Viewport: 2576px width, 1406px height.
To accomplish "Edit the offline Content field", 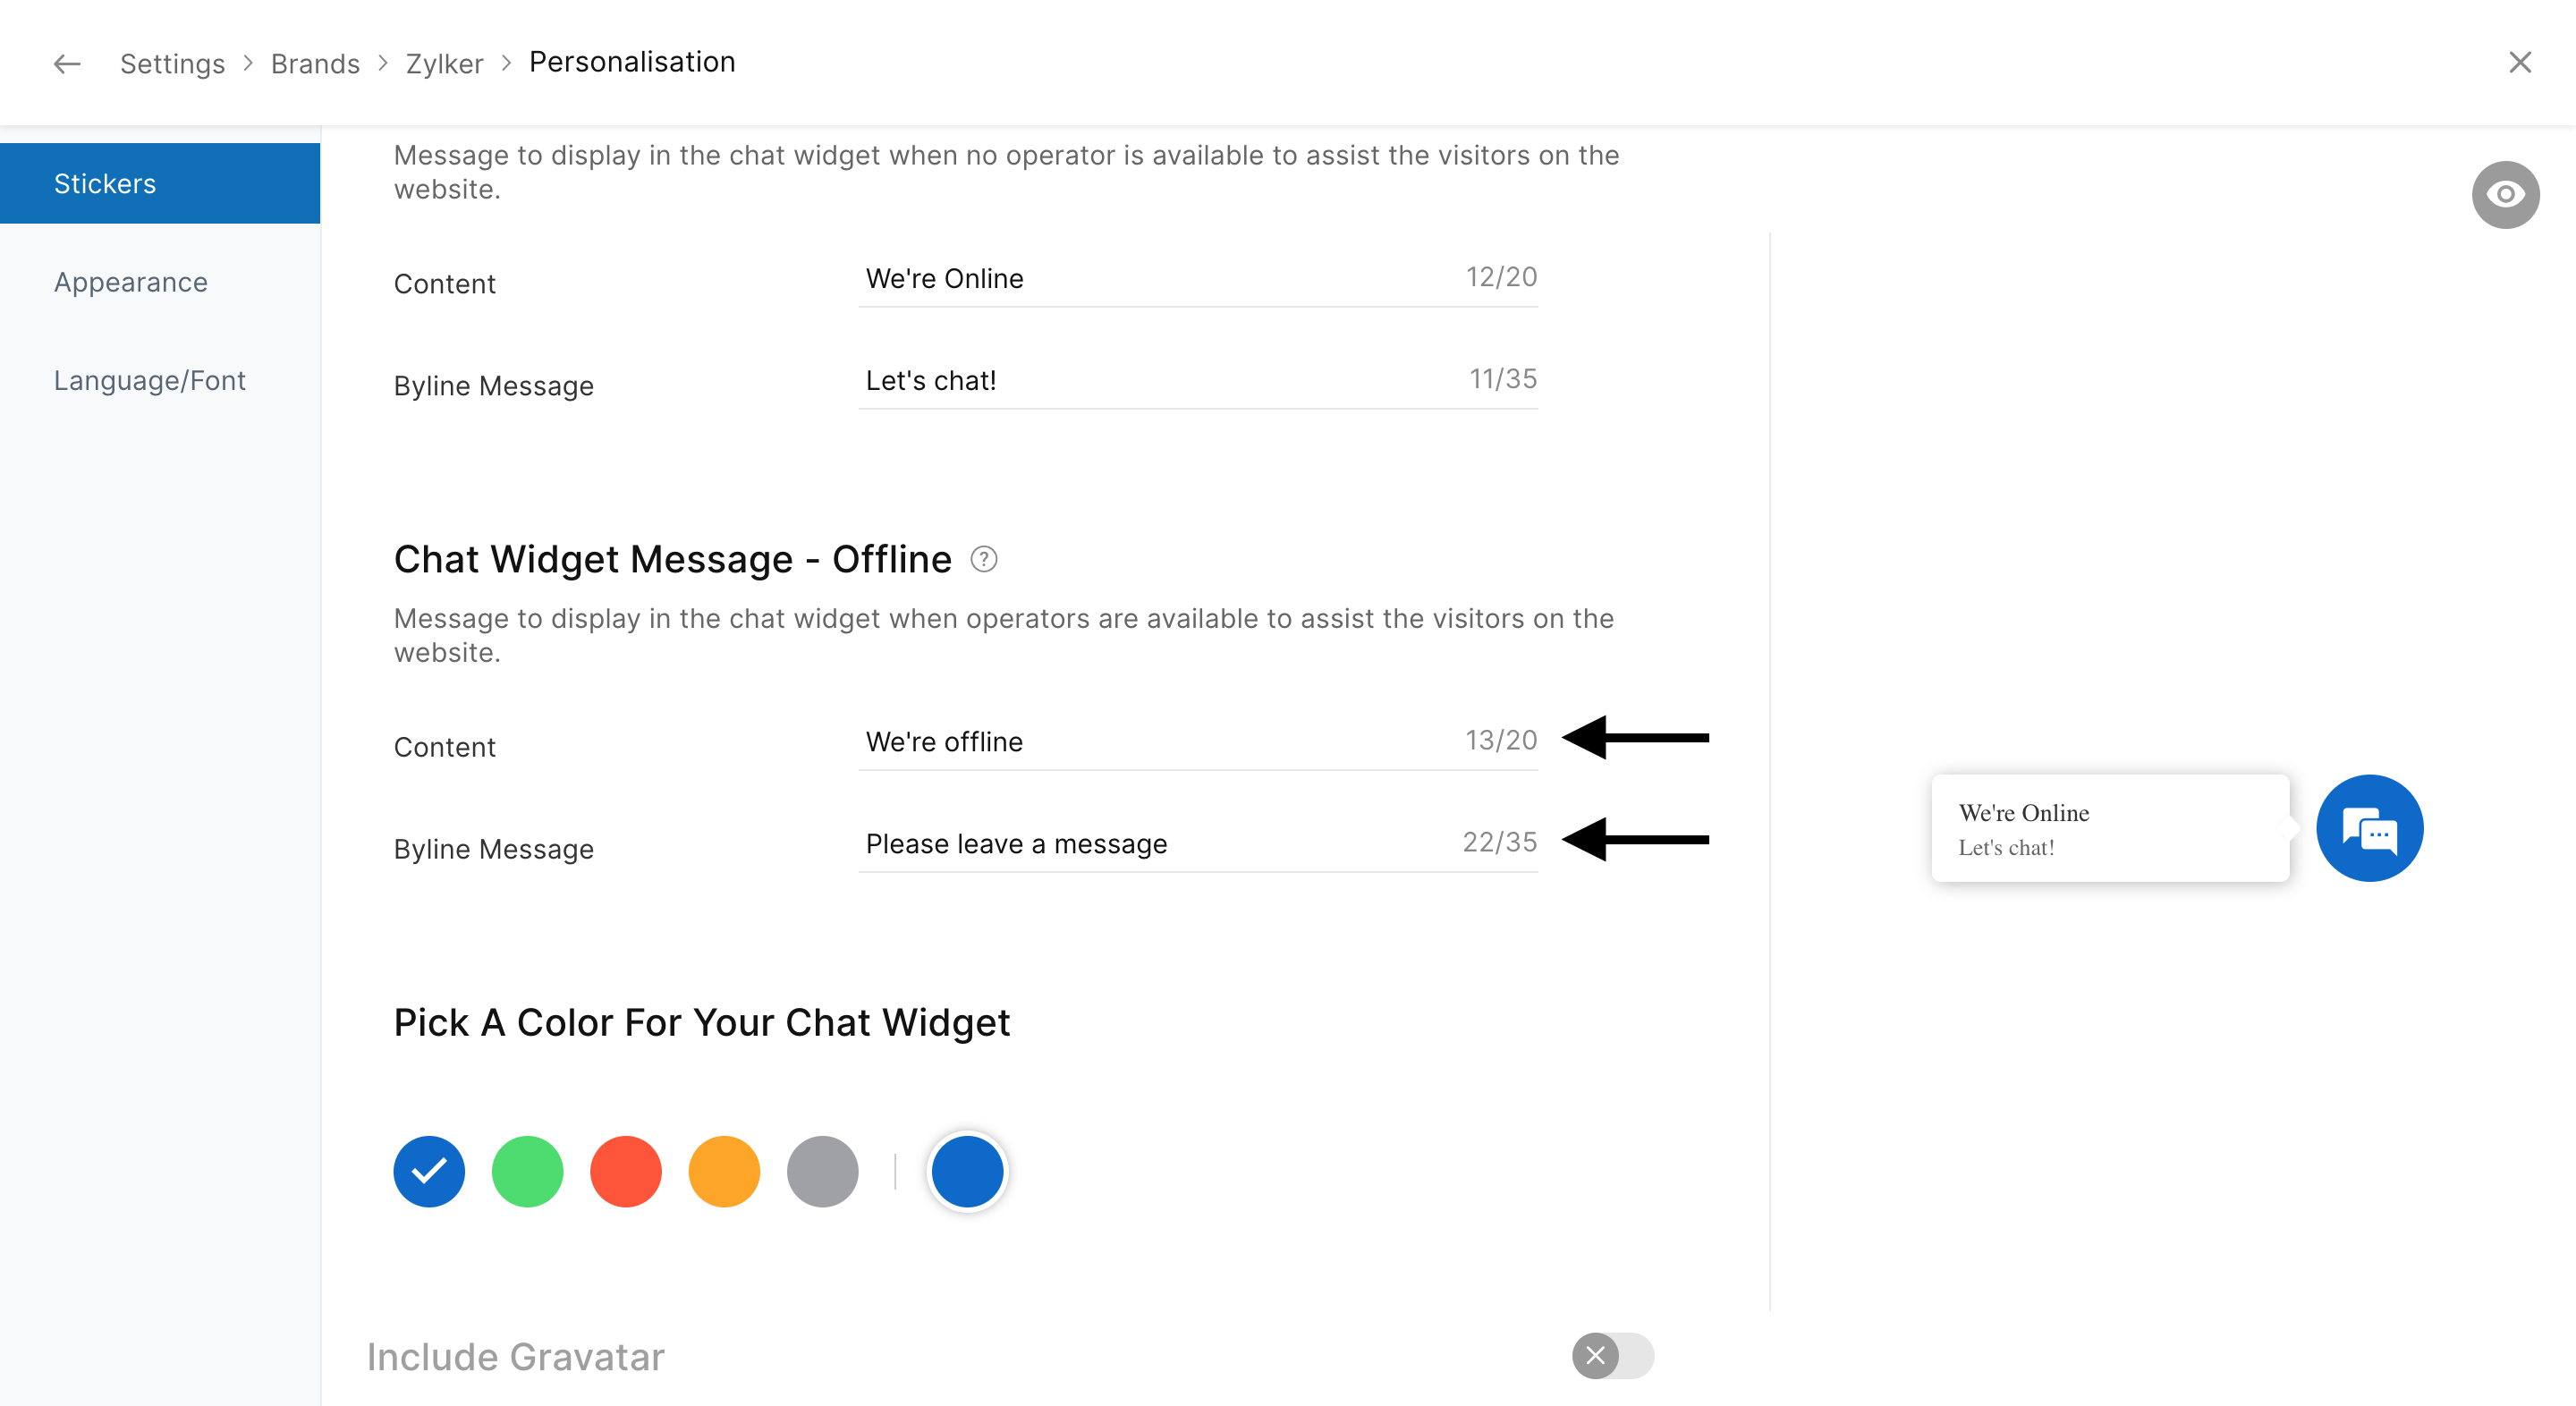I will point(1150,742).
